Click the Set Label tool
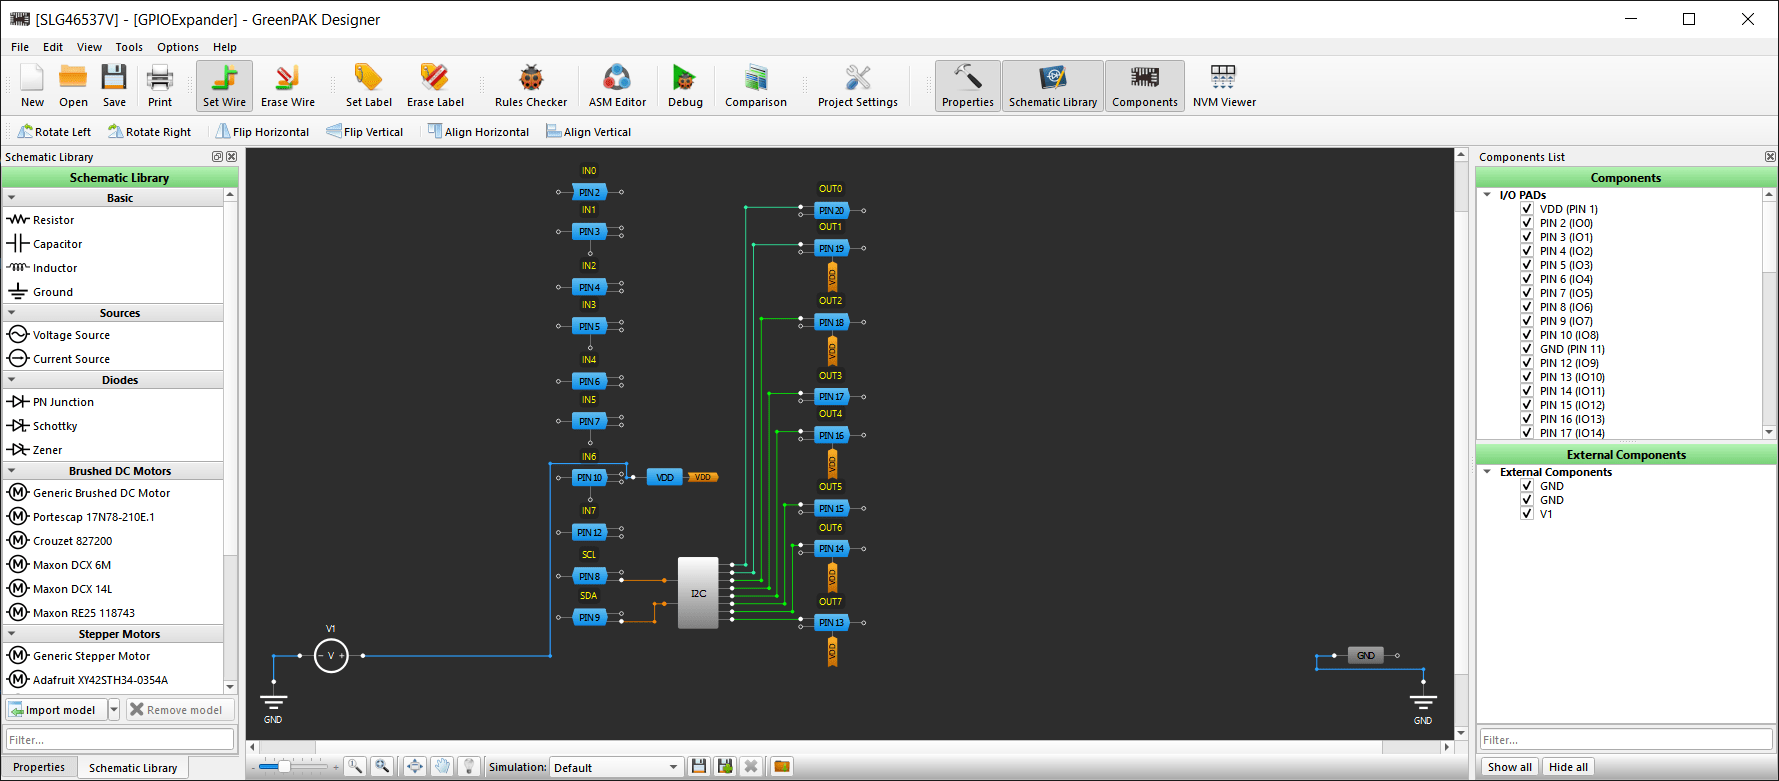This screenshot has width=1779, height=781. [x=368, y=86]
